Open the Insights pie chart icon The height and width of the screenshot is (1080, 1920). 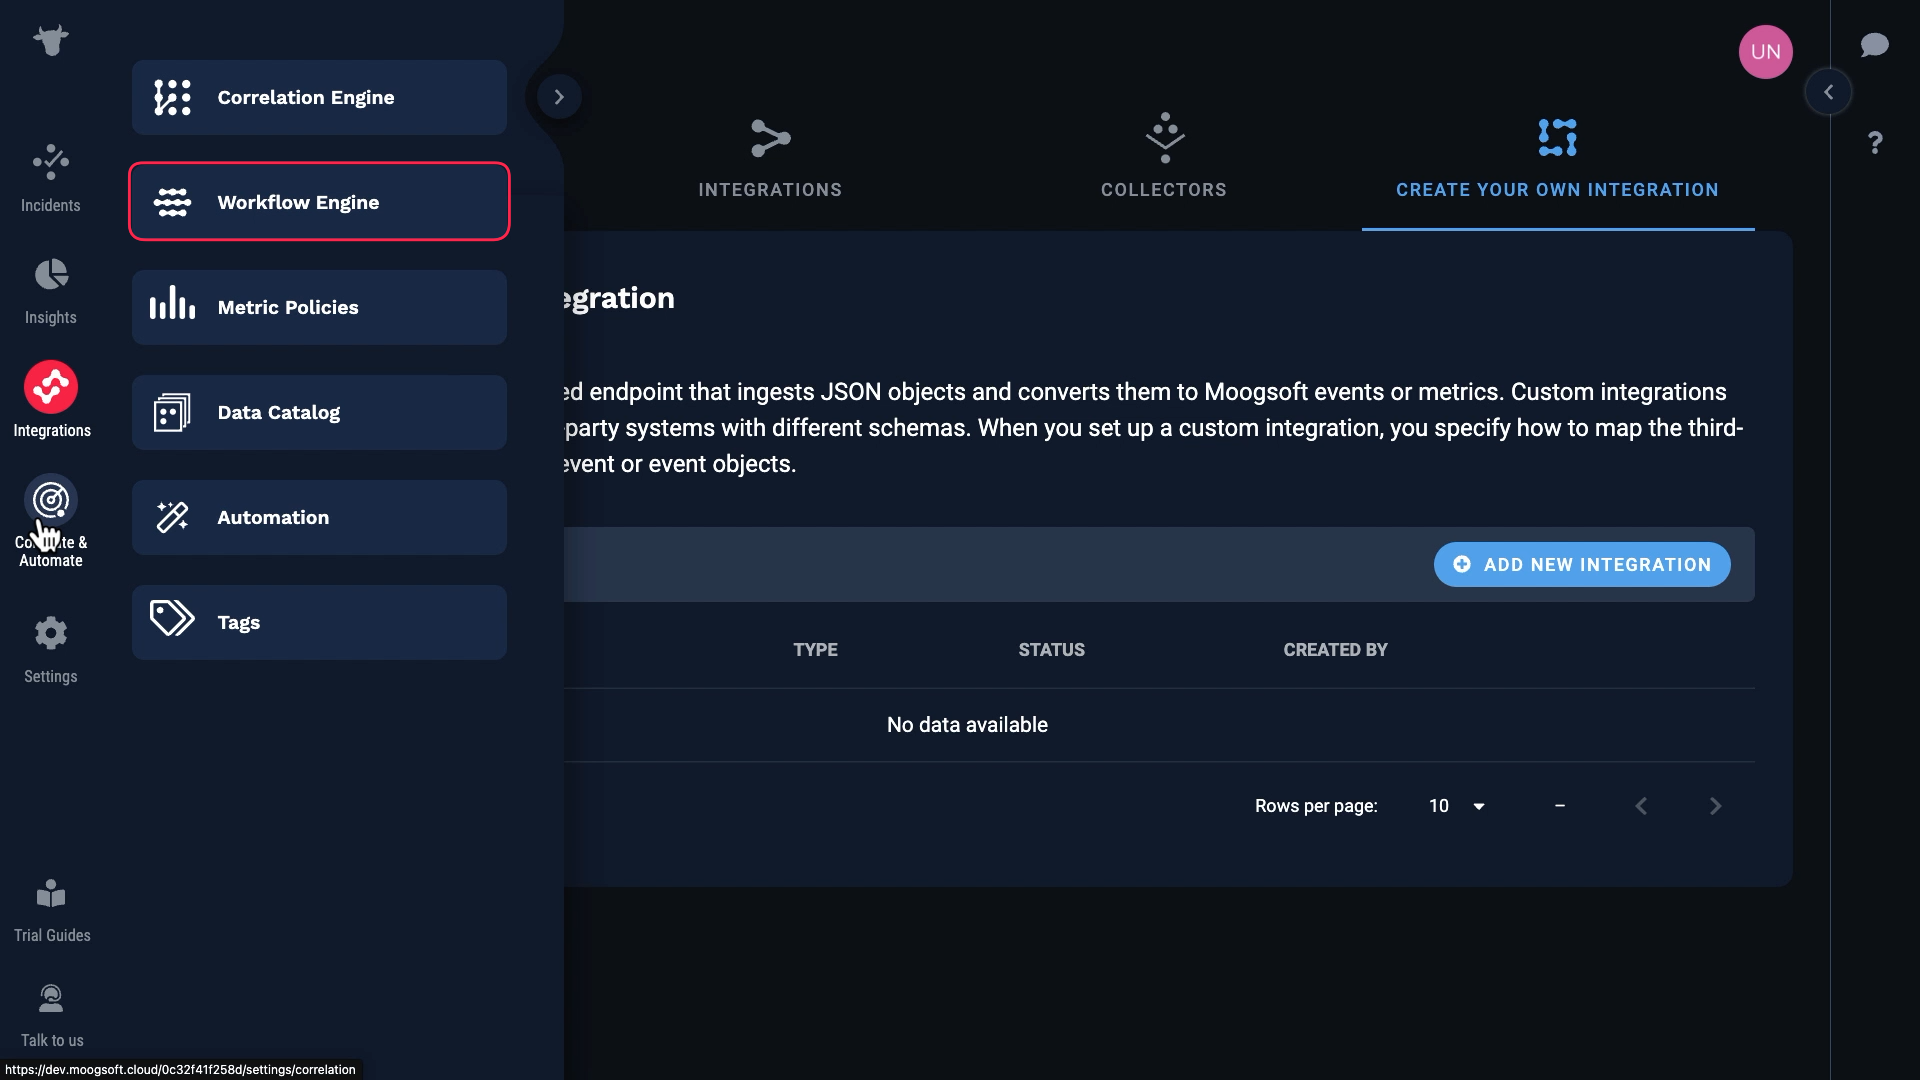click(50, 275)
